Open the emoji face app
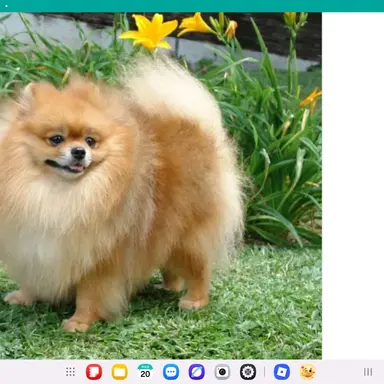The height and width of the screenshot is (384, 384). 307,372
